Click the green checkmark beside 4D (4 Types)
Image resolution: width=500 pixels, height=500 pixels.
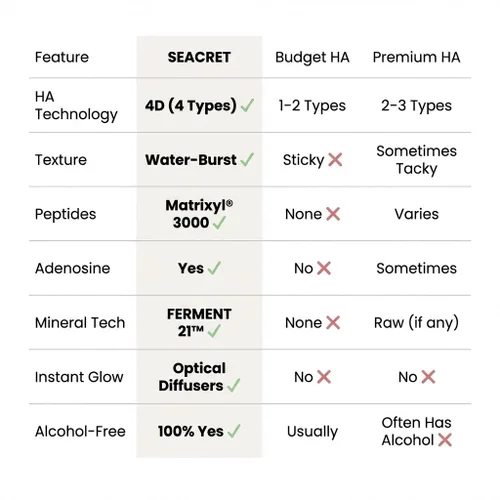pyautogui.click(x=247, y=105)
